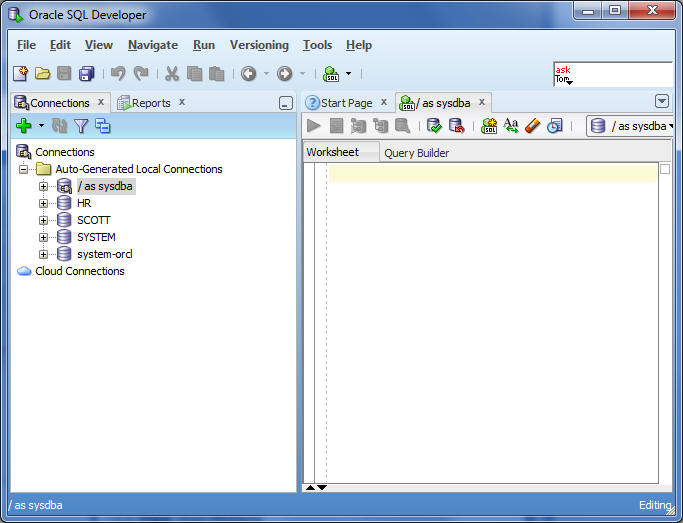The height and width of the screenshot is (523, 683).
Task: Click the Clear eraser icon
Action: point(532,126)
